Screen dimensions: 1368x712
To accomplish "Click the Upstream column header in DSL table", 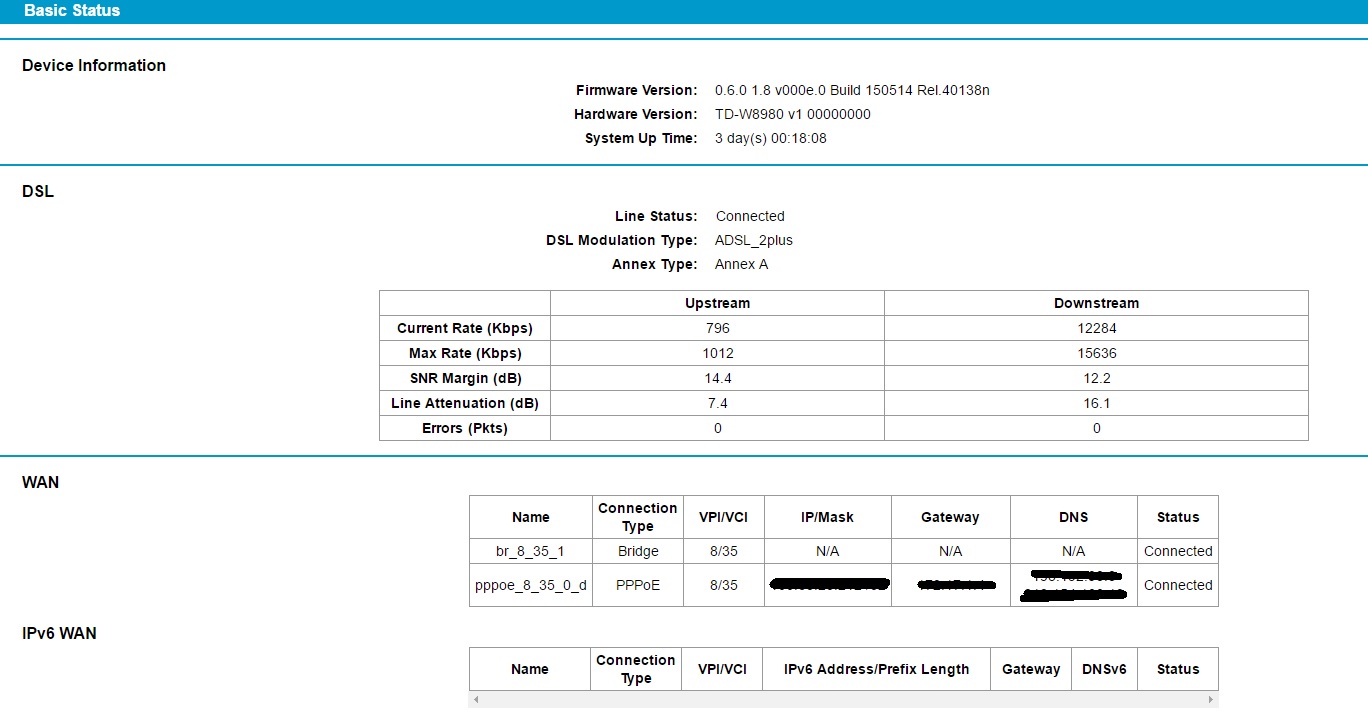I will 717,303.
